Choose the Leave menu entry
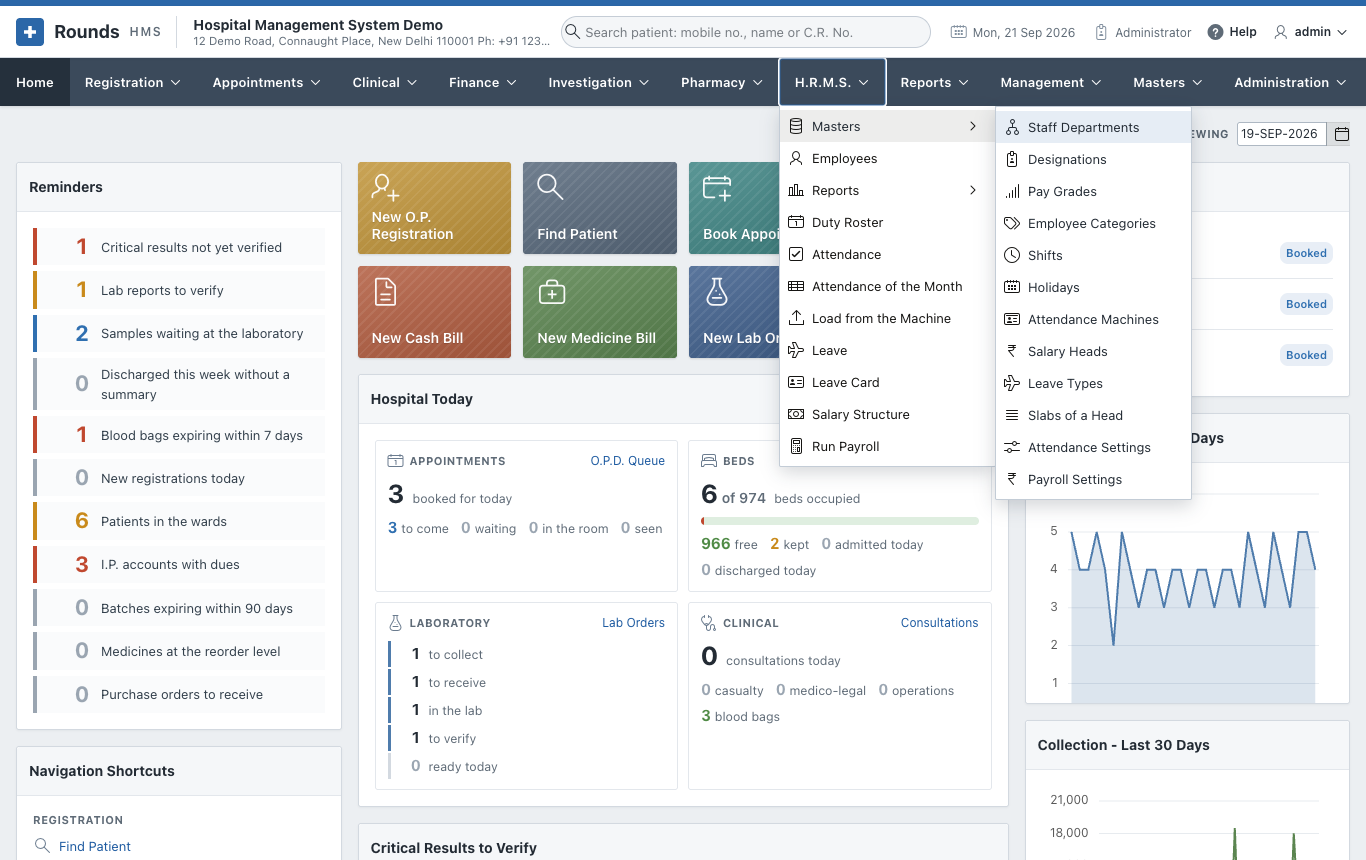Viewport: 1366px width, 860px height. [x=887, y=350]
